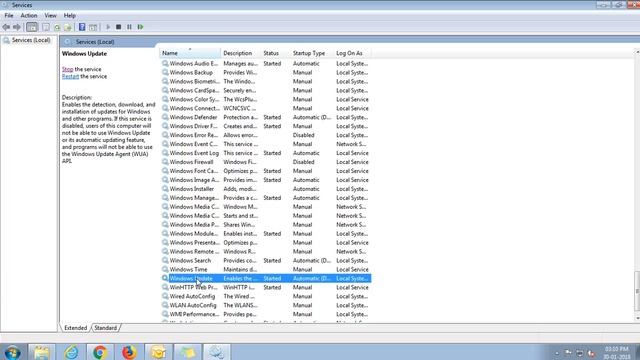Click the Show/Hide Action Pane toolbar icon
This screenshot has width=640, height=360.
pos(93,27)
